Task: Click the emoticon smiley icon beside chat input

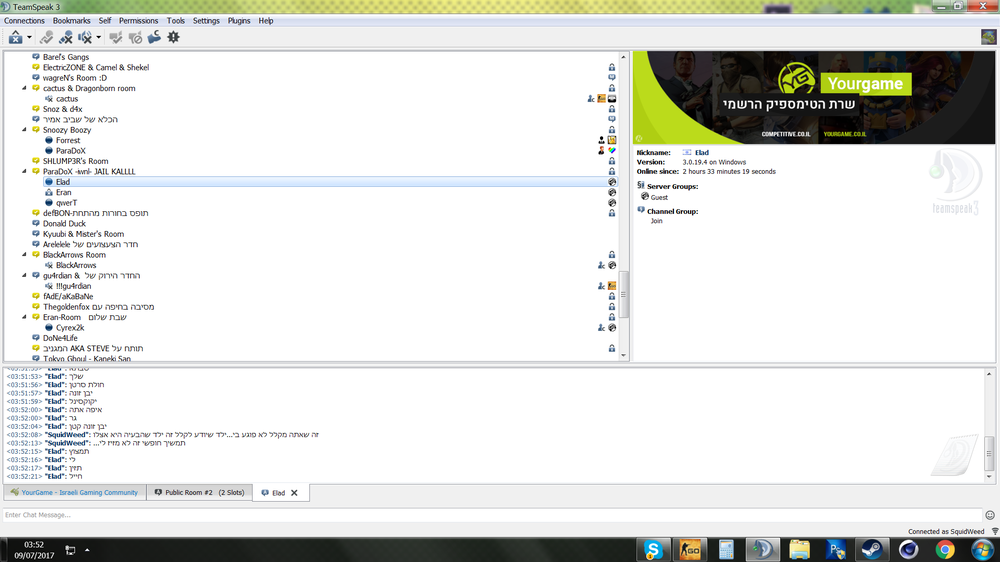Action: pos(990,515)
